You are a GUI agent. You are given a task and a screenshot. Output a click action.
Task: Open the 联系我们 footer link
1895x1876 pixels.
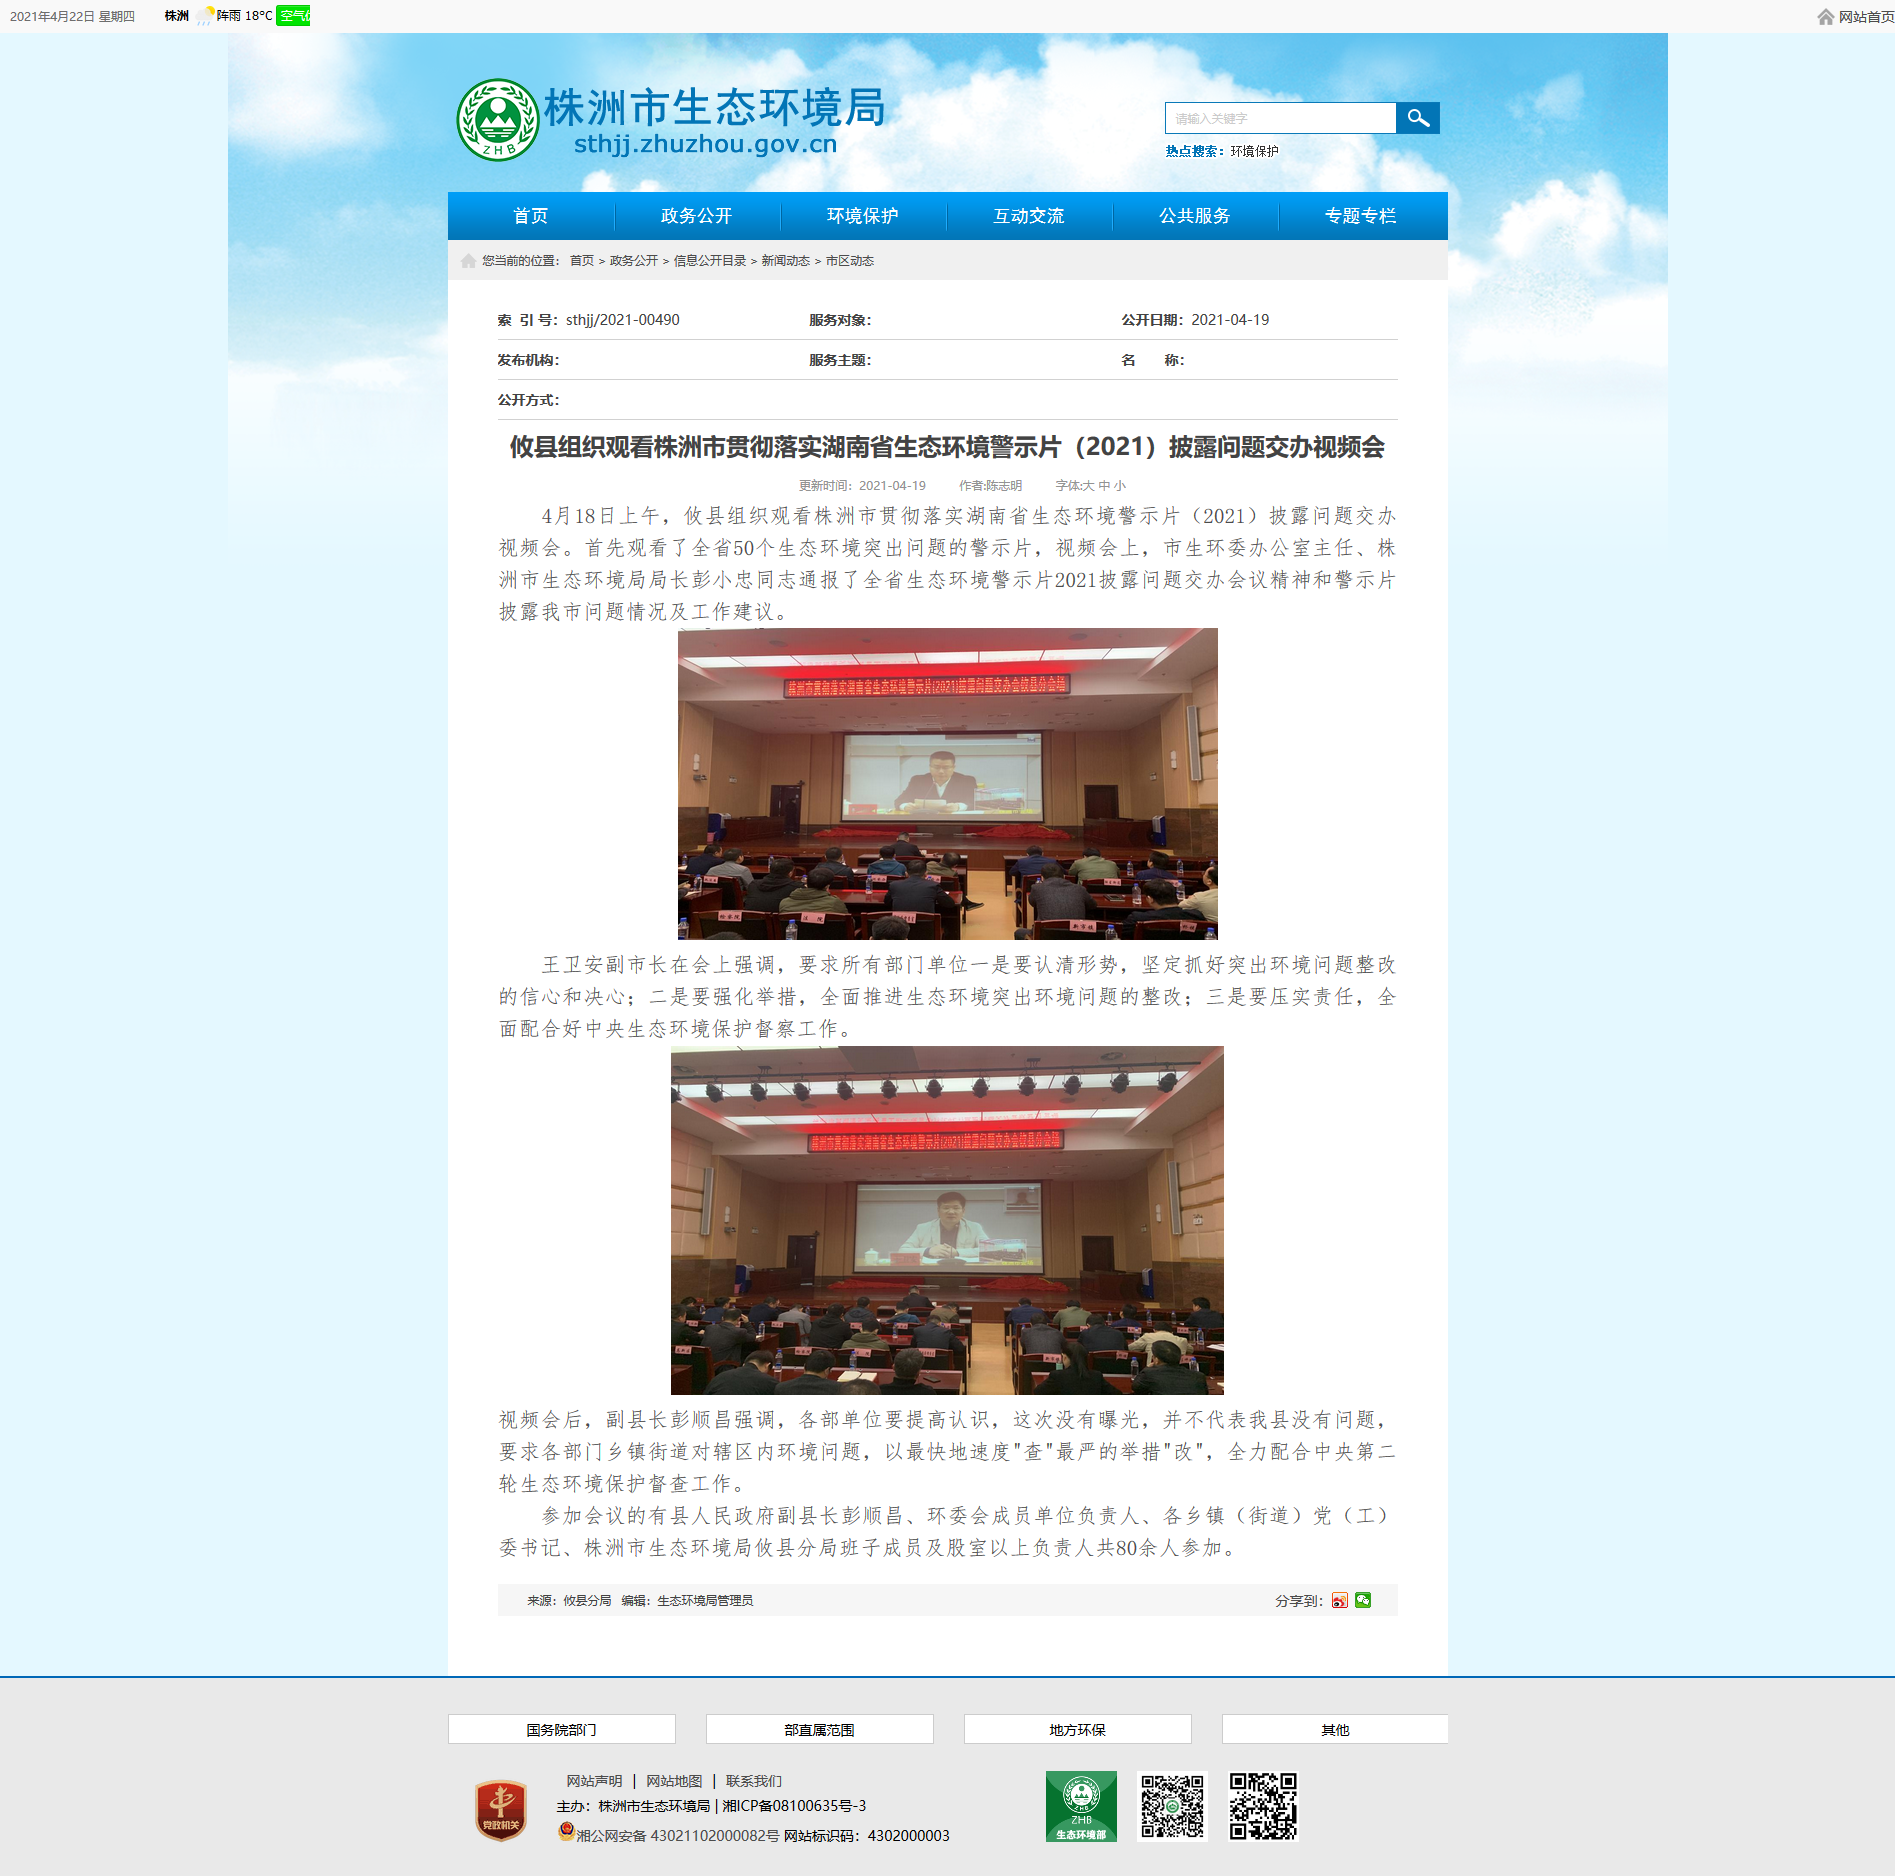pyautogui.click(x=753, y=1781)
